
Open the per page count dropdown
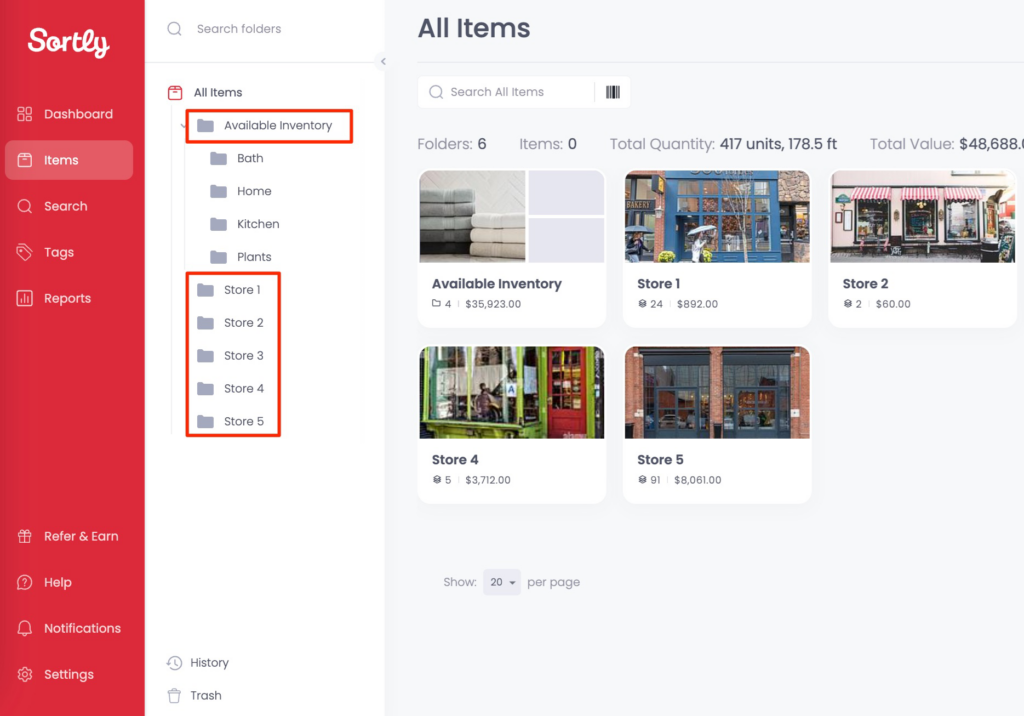click(x=502, y=582)
